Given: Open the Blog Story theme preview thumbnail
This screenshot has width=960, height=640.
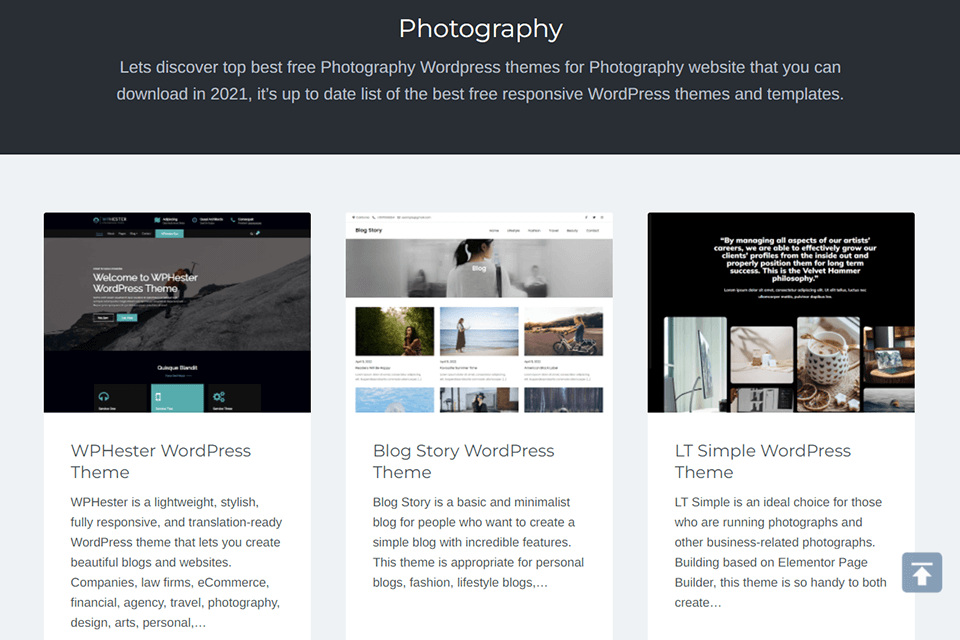Looking at the screenshot, I should pos(479,312).
